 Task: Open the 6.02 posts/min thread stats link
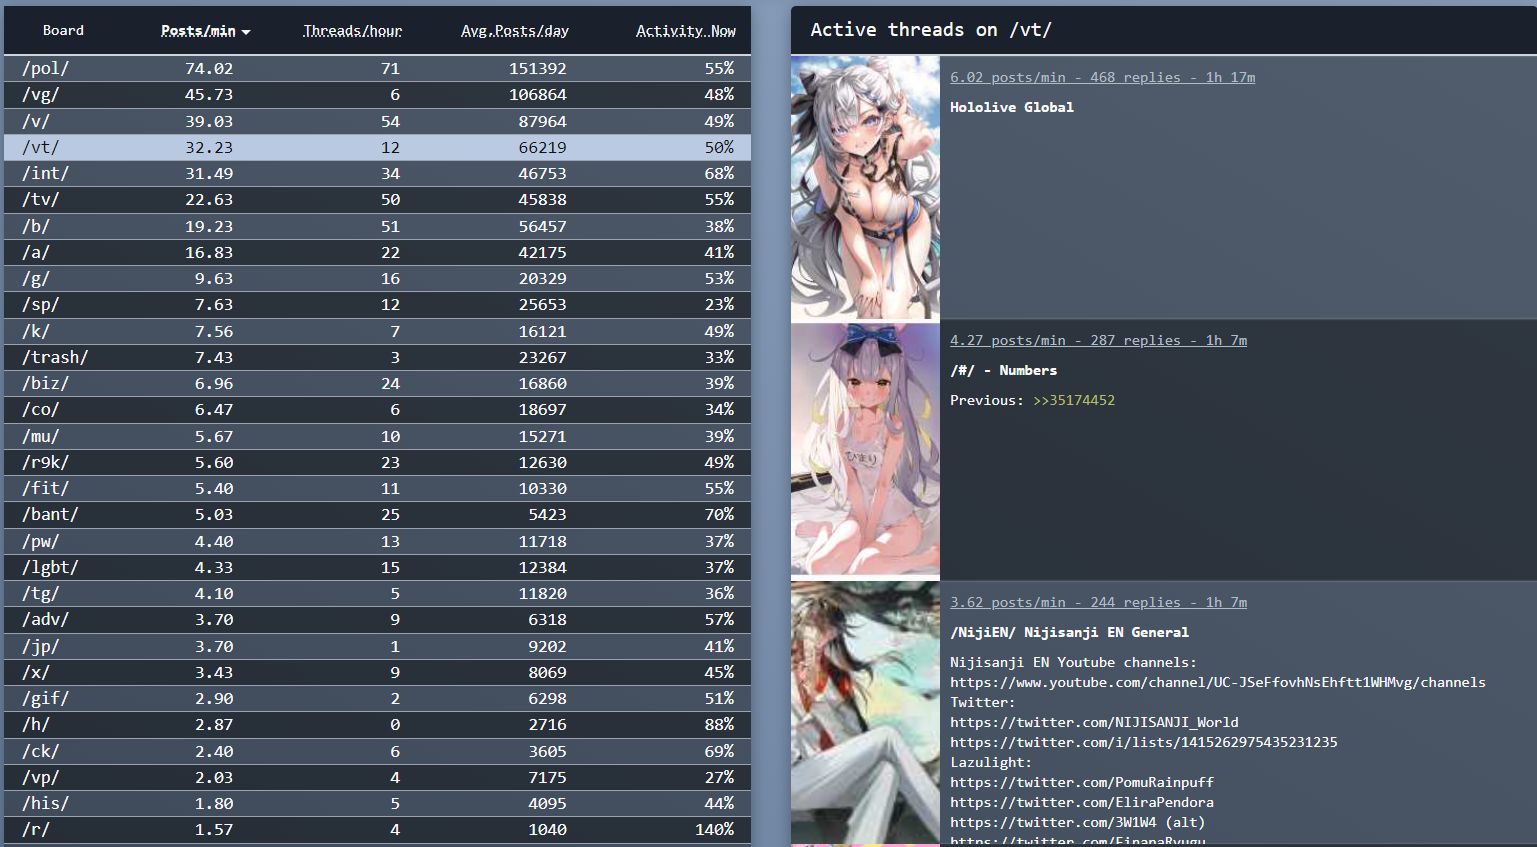click(1102, 77)
